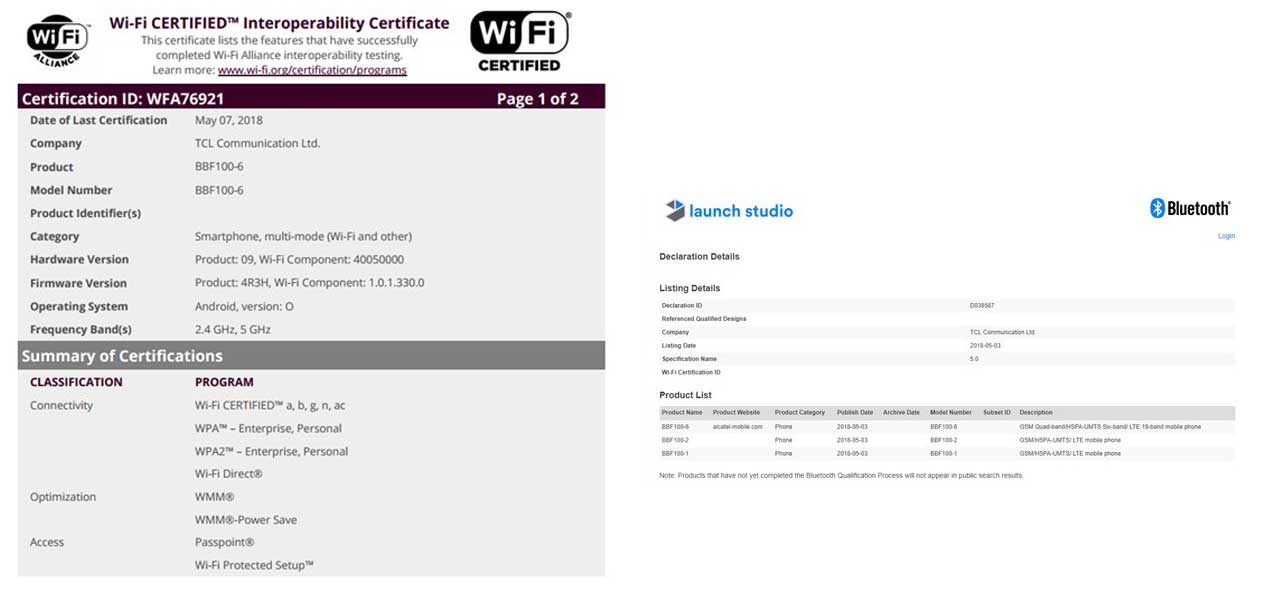The height and width of the screenshot is (592, 1280).
Task: Click the 'Product Identifier(s)' label
Action: [85, 213]
